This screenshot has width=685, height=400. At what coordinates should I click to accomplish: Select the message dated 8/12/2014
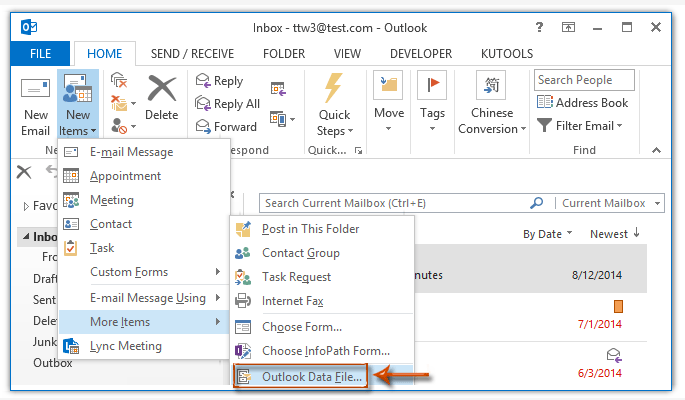(530, 268)
